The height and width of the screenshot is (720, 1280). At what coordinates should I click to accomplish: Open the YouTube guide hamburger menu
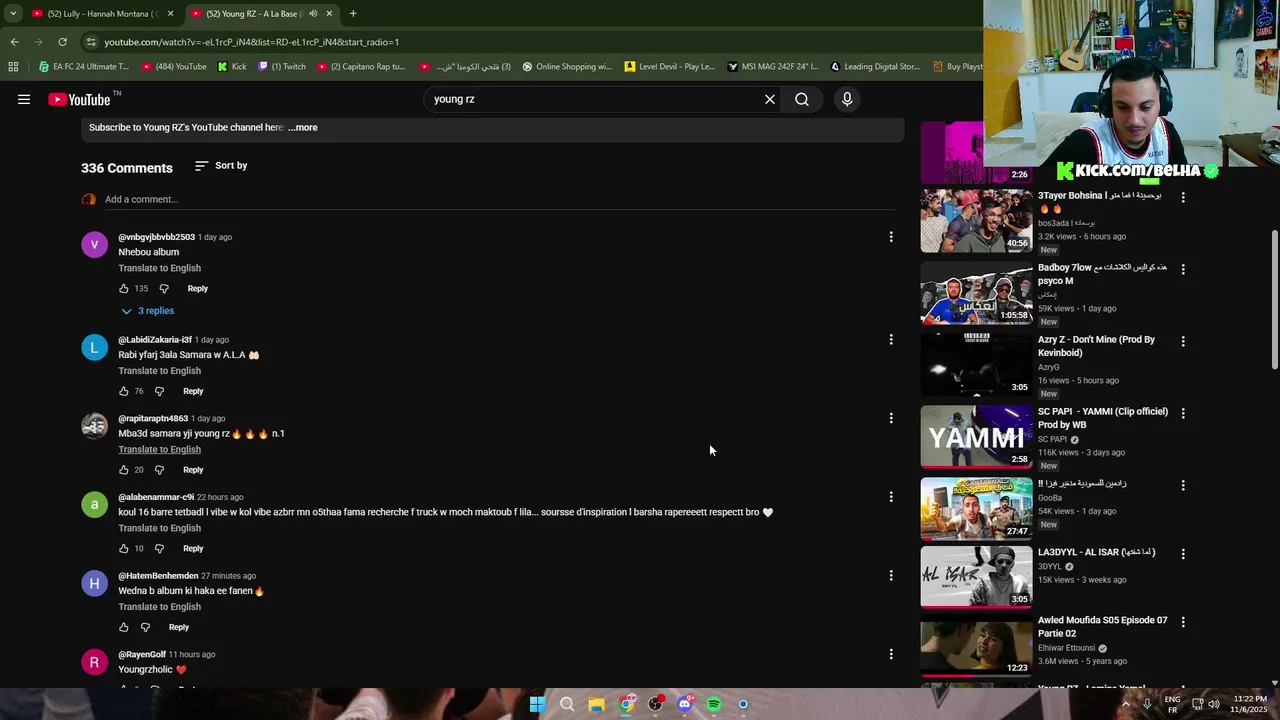24,99
